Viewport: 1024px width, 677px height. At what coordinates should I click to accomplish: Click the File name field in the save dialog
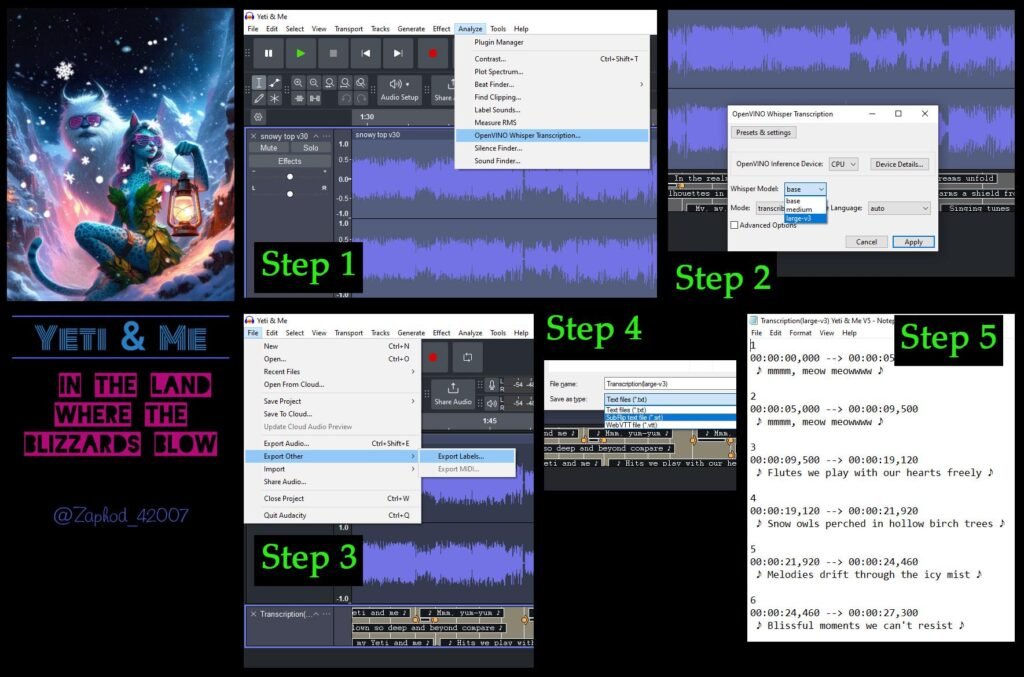pos(669,384)
